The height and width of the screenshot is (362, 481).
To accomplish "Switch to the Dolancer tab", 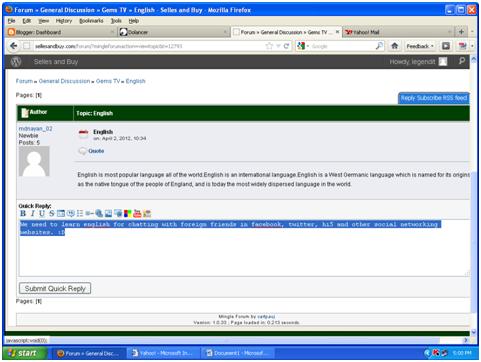I will pyautogui.click(x=173, y=32).
